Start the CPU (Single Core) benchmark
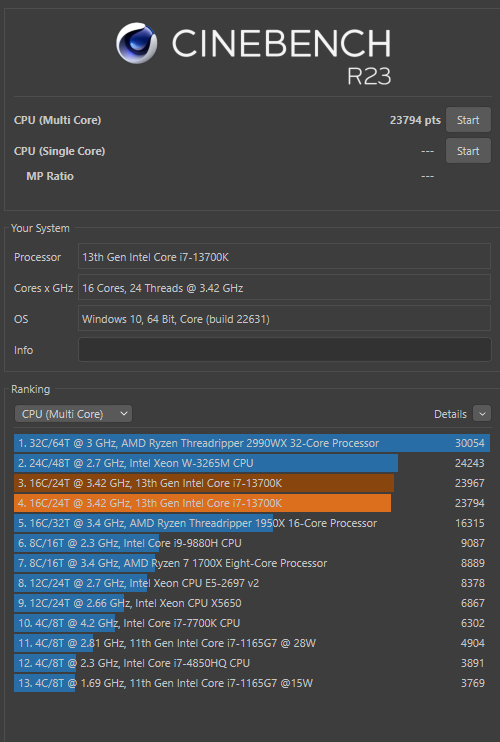Image resolution: width=500 pixels, height=742 pixels. [x=468, y=151]
